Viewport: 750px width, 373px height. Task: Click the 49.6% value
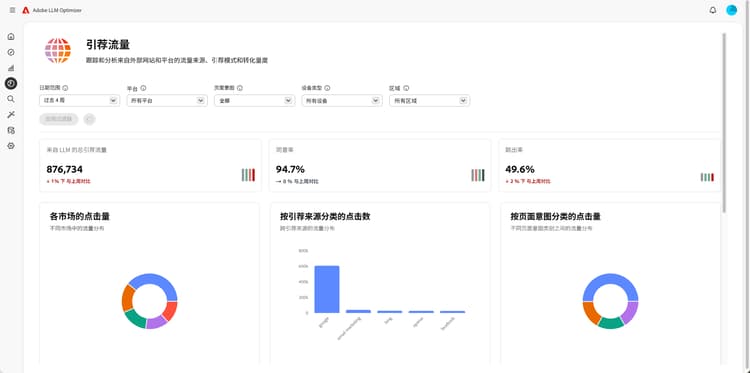(520, 169)
